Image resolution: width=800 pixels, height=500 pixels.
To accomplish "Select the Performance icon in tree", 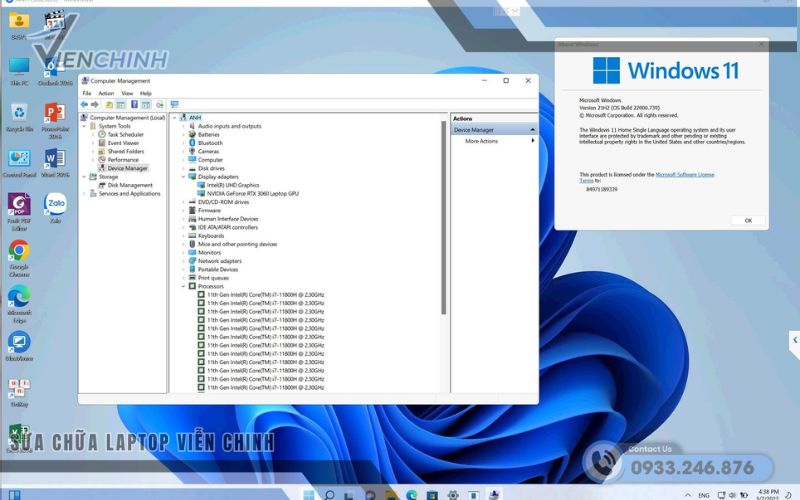I will (x=102, y=160).
